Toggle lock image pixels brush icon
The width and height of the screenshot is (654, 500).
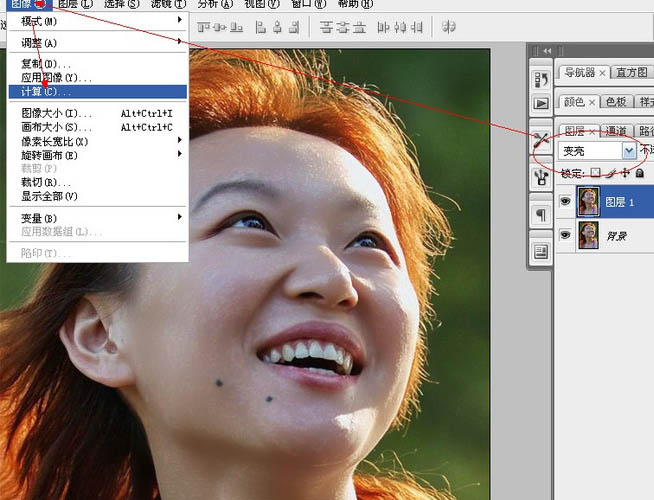point(611,173)
